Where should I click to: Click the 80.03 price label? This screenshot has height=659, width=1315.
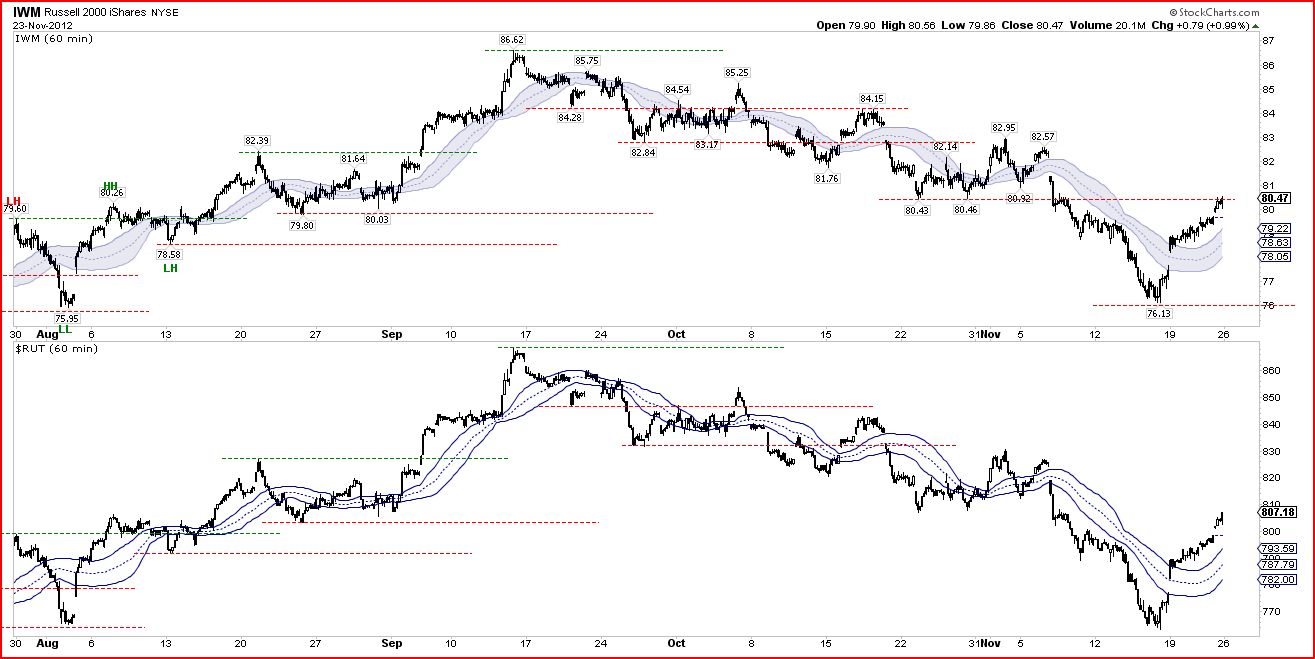376,218
